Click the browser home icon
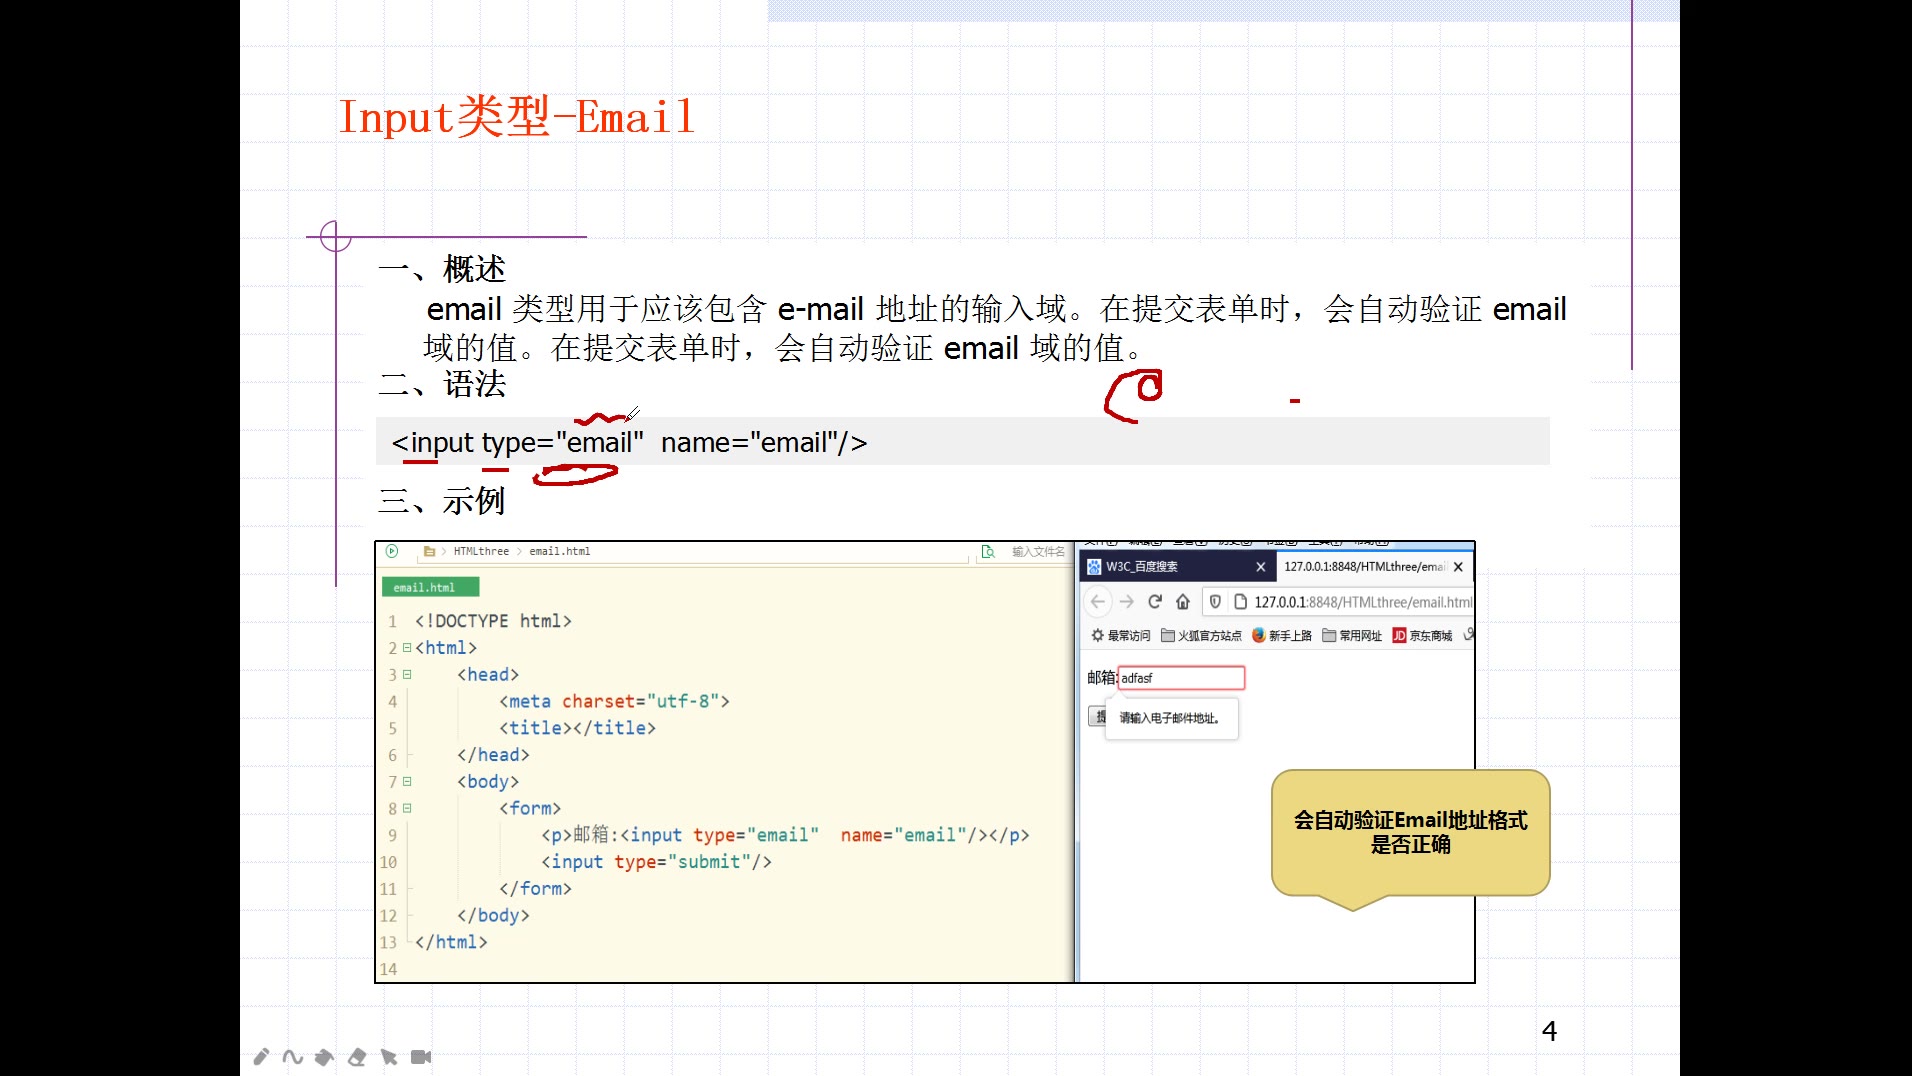Image resolution: width=1912 pixels, height=1076 pixels. pos(1183,602)
